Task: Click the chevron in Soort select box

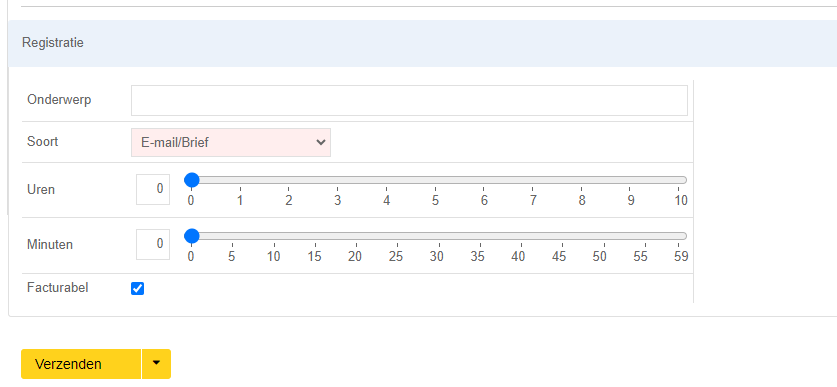Action: pyautogui.click(x=320, y=143)
